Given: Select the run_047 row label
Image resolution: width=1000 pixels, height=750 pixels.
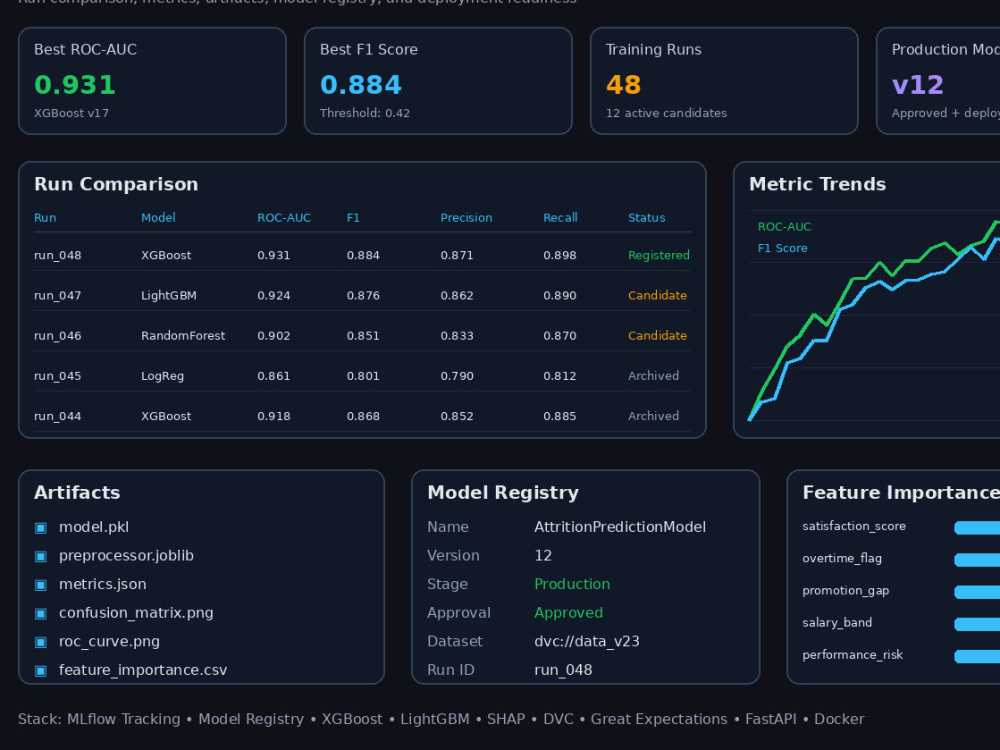Looking at the screenshot, I should pos(57,296).
